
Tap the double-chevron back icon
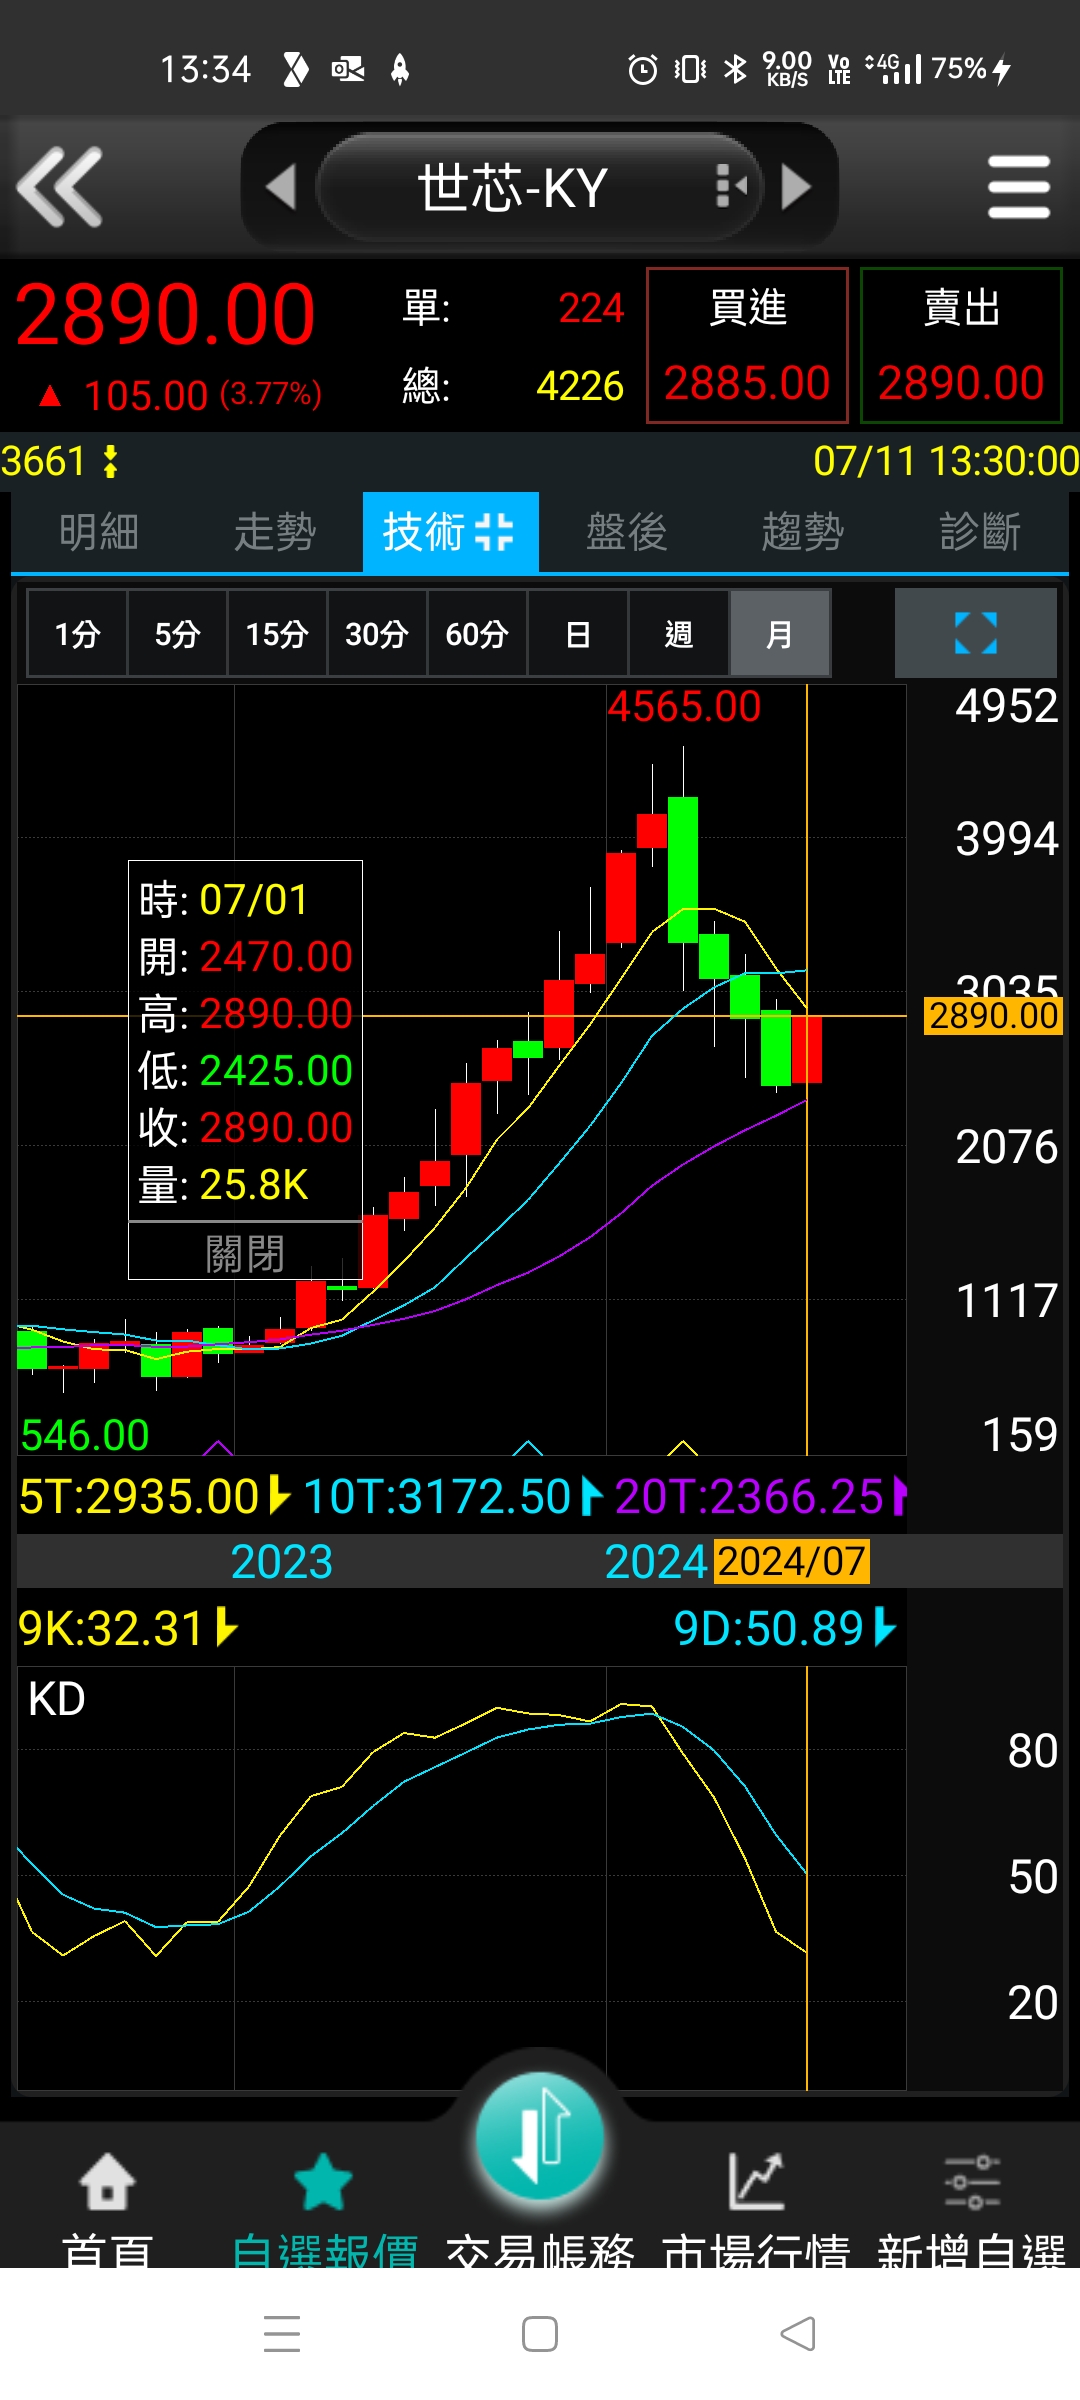[x=60, y=186]
